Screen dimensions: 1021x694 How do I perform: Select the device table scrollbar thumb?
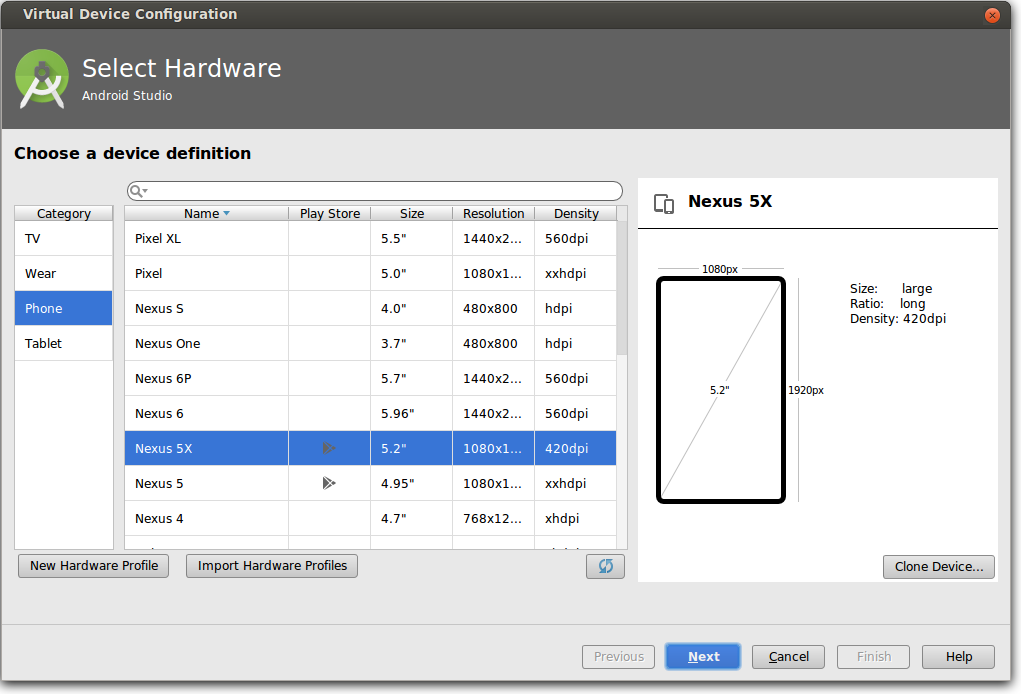(x=622, y=288)
